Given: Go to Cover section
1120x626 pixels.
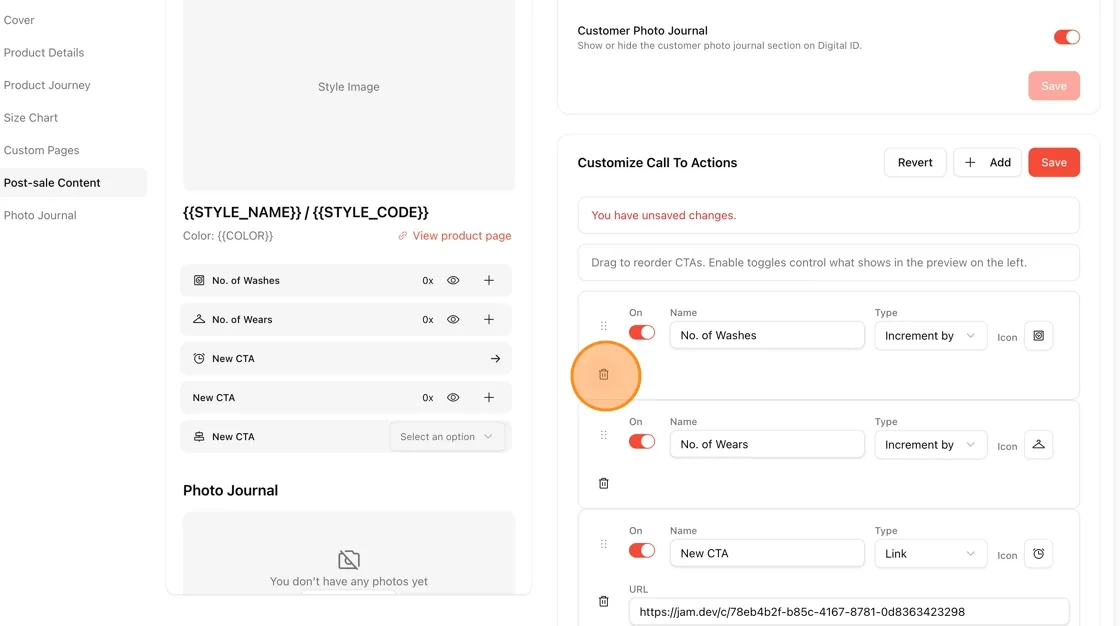Looking at the screenshot, I should (x=19, y=20).
